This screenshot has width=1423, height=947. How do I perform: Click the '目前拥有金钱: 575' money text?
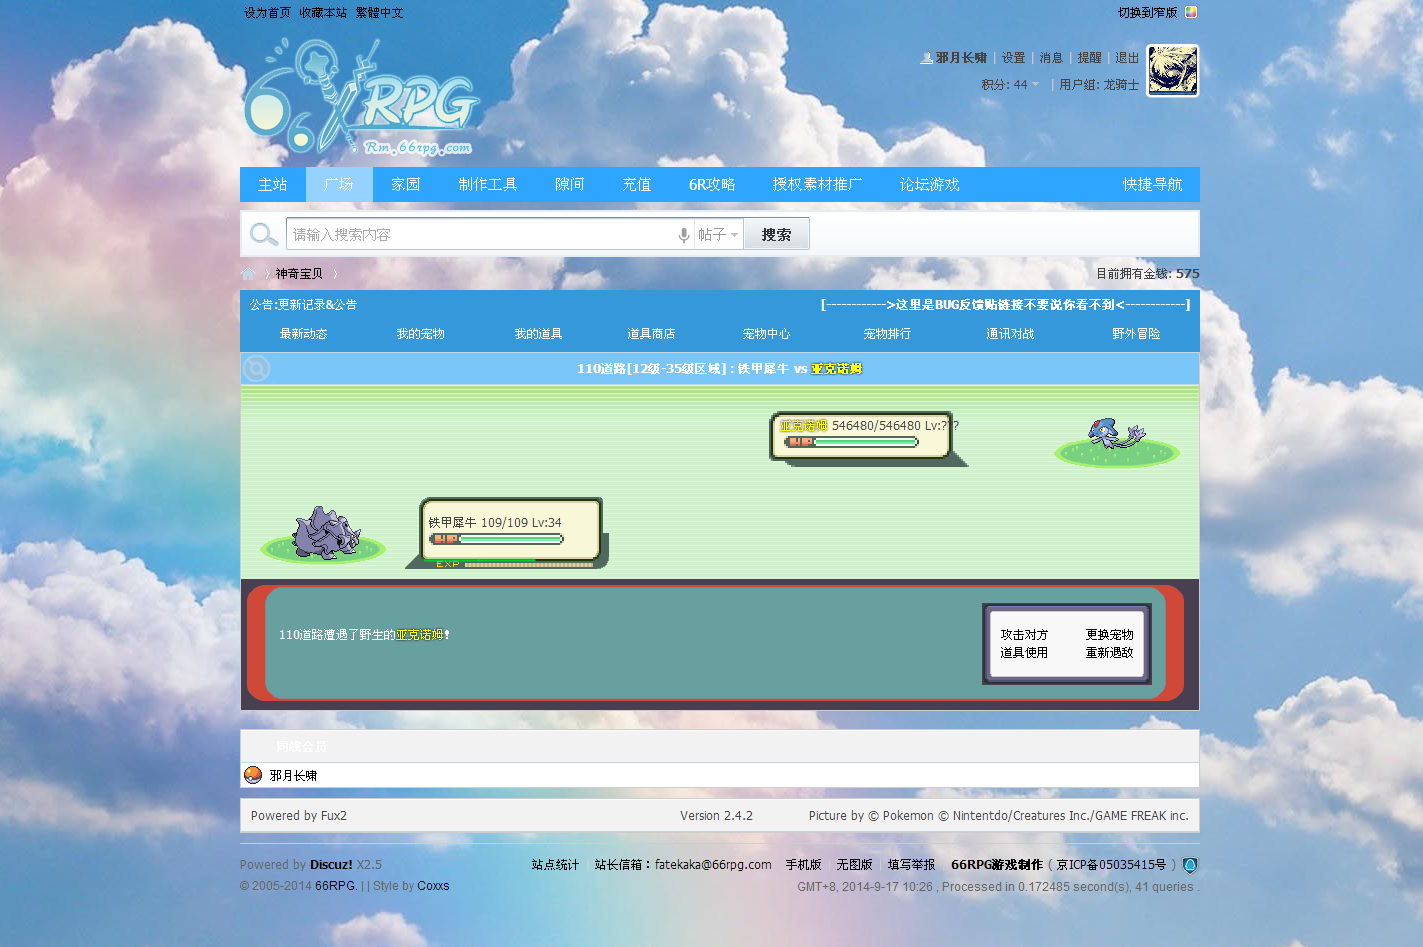(1148, 274)
